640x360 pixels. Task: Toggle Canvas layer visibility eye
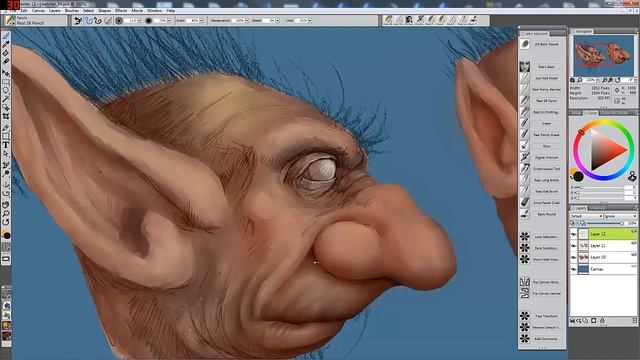point(573,269)
